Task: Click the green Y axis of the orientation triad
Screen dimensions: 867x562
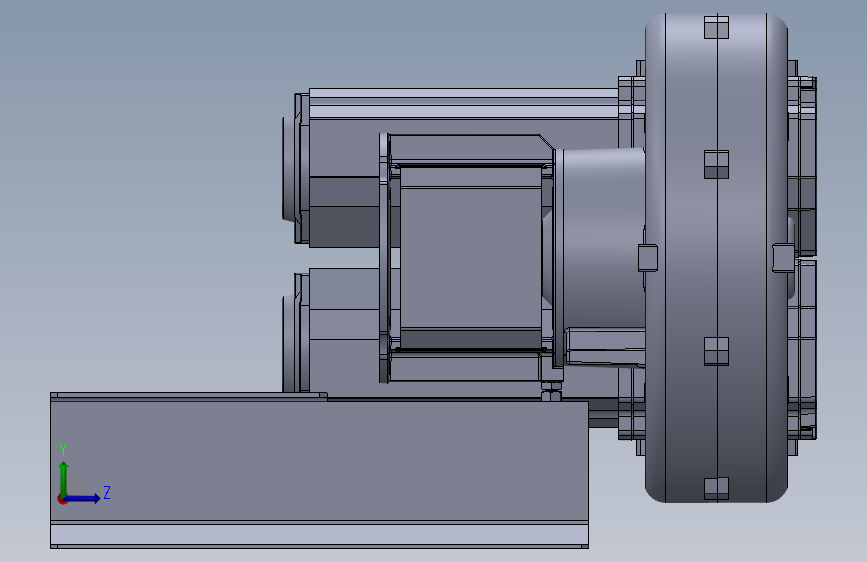Action: point(64,478)
